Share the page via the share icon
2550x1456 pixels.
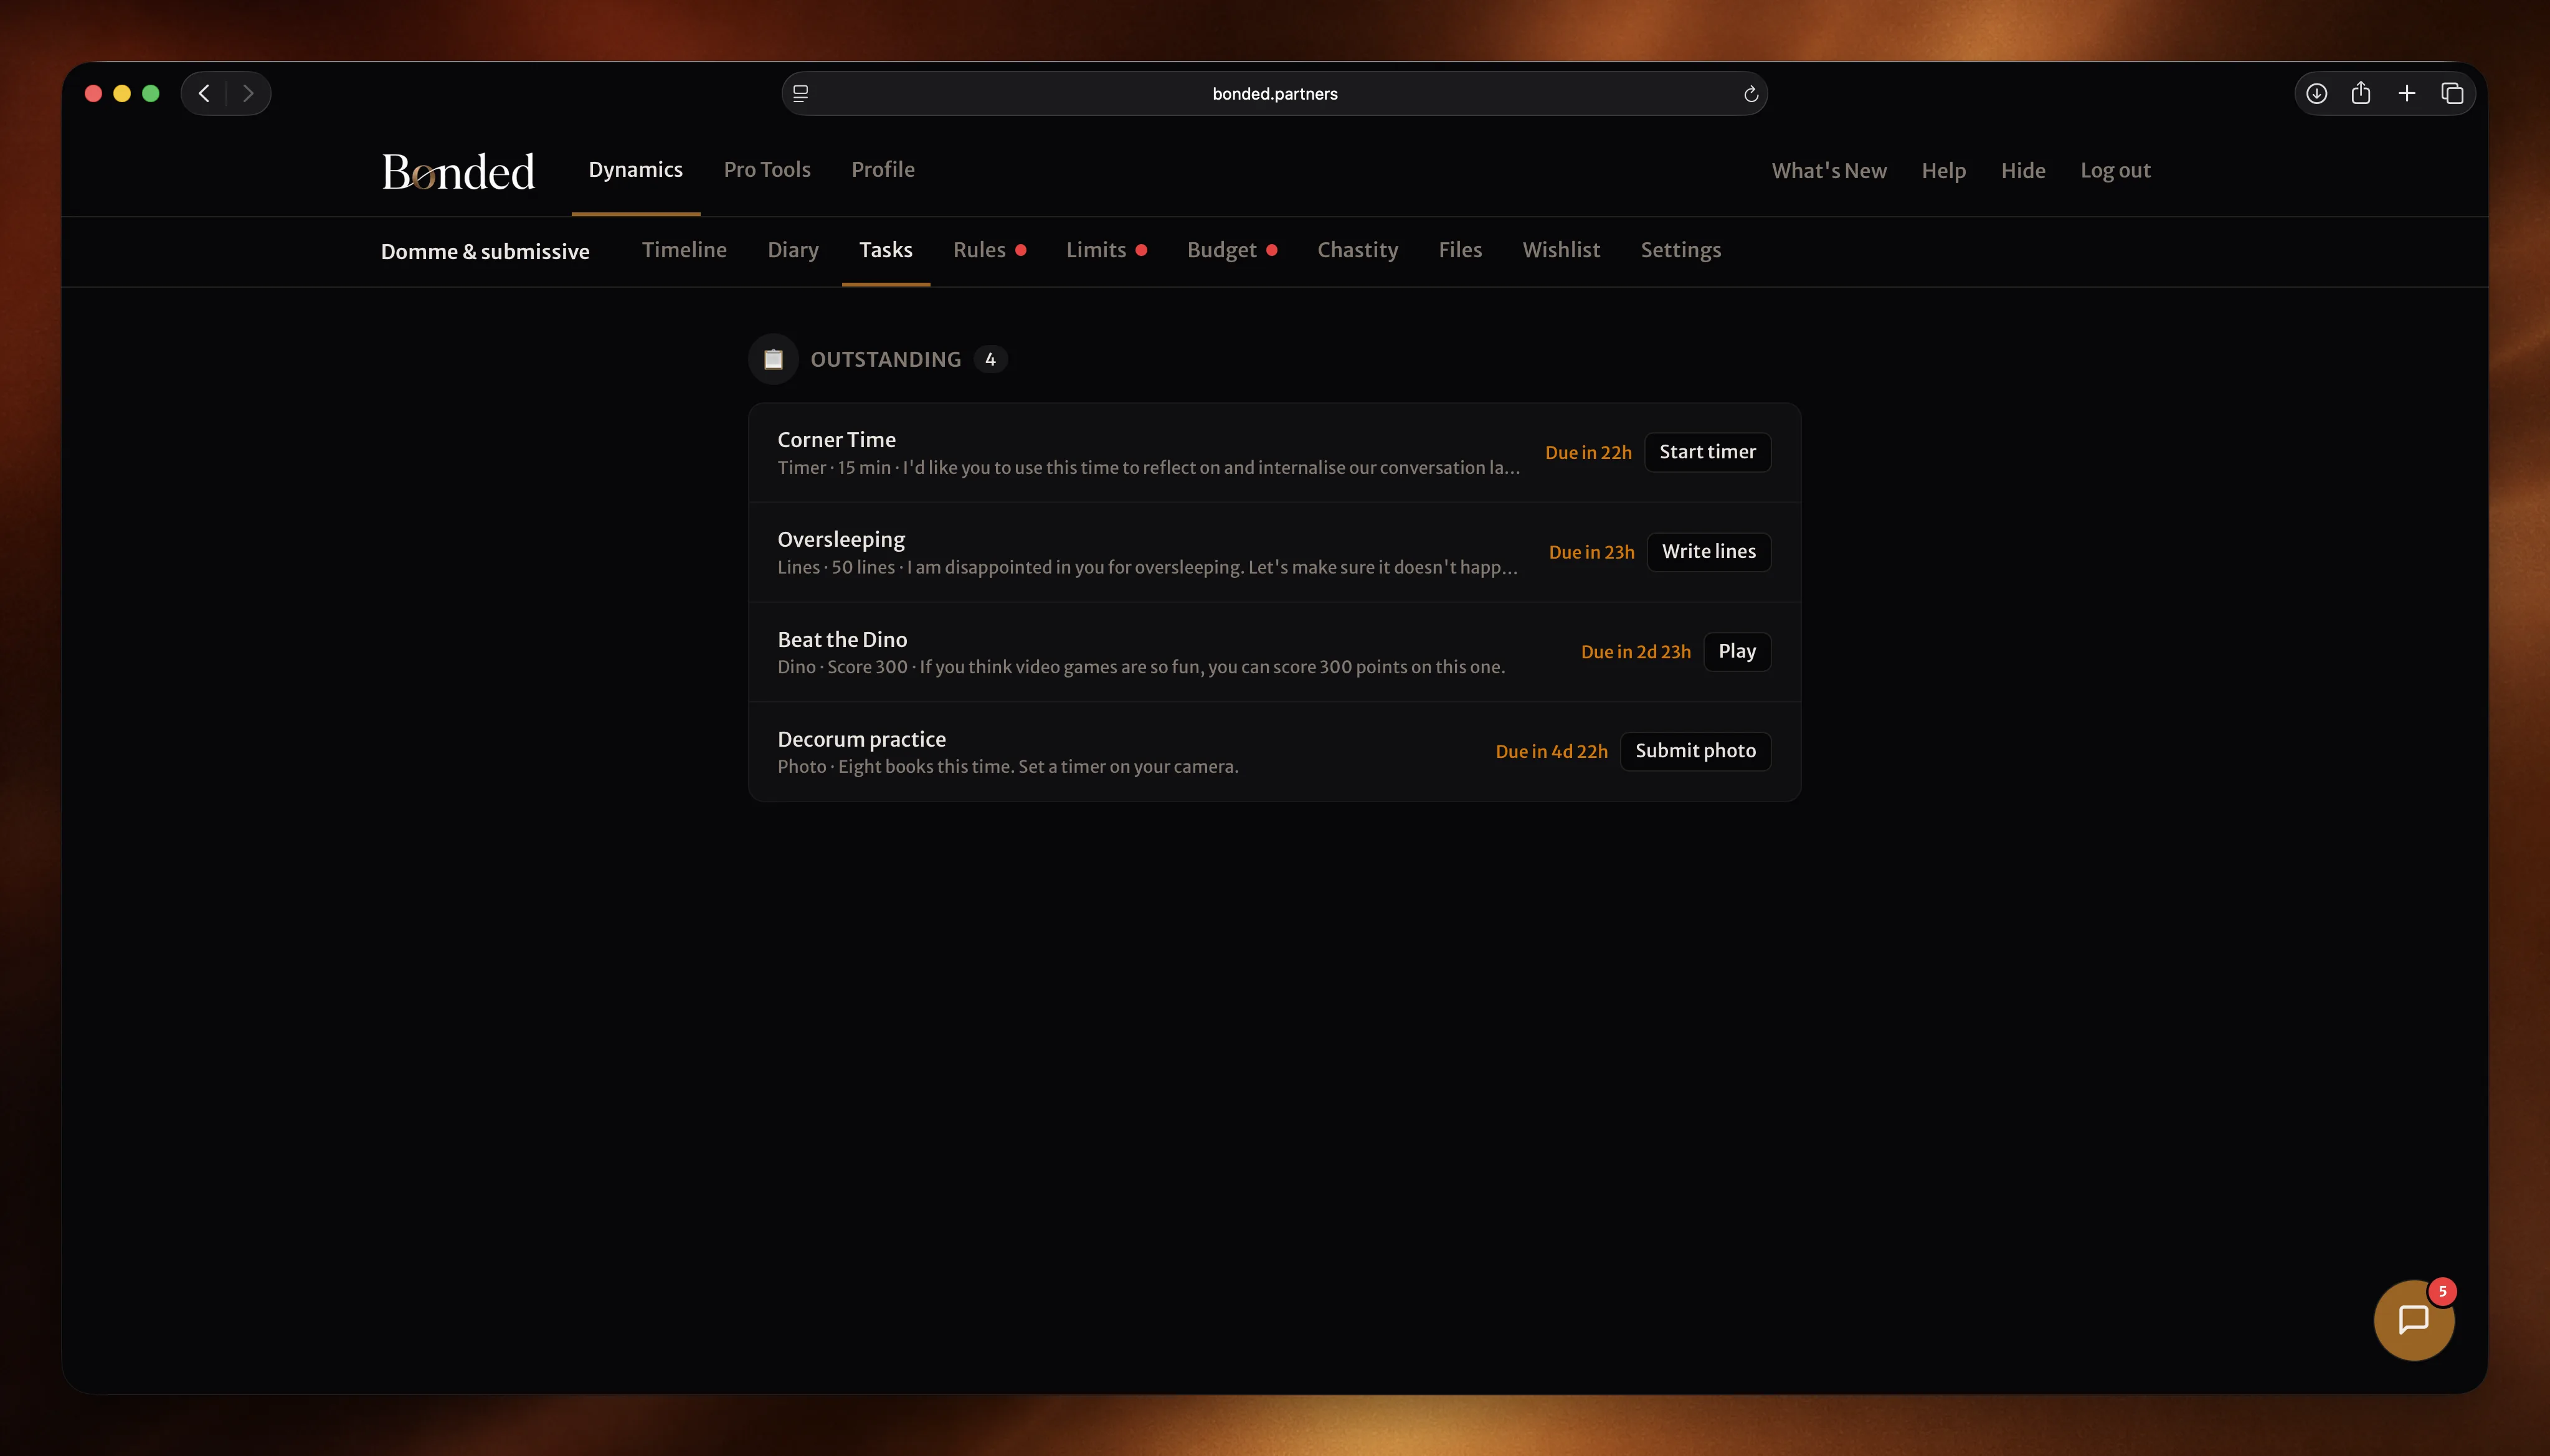click(2360, 92)
